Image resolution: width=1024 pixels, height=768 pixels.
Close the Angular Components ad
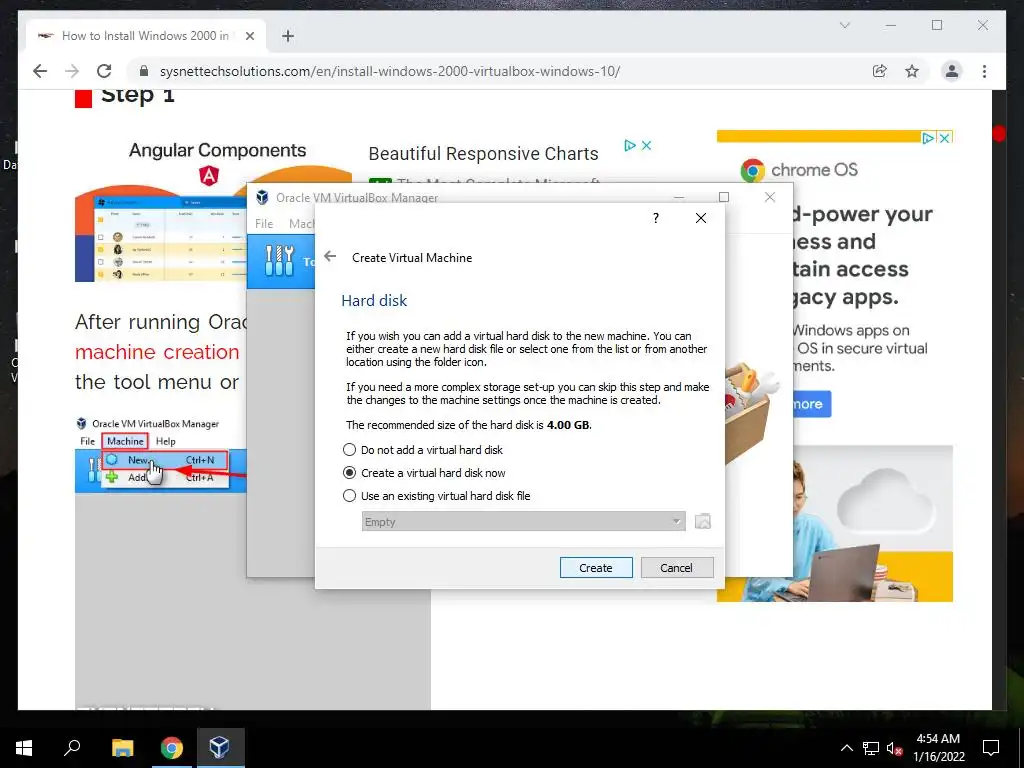[x=647, y=145]
